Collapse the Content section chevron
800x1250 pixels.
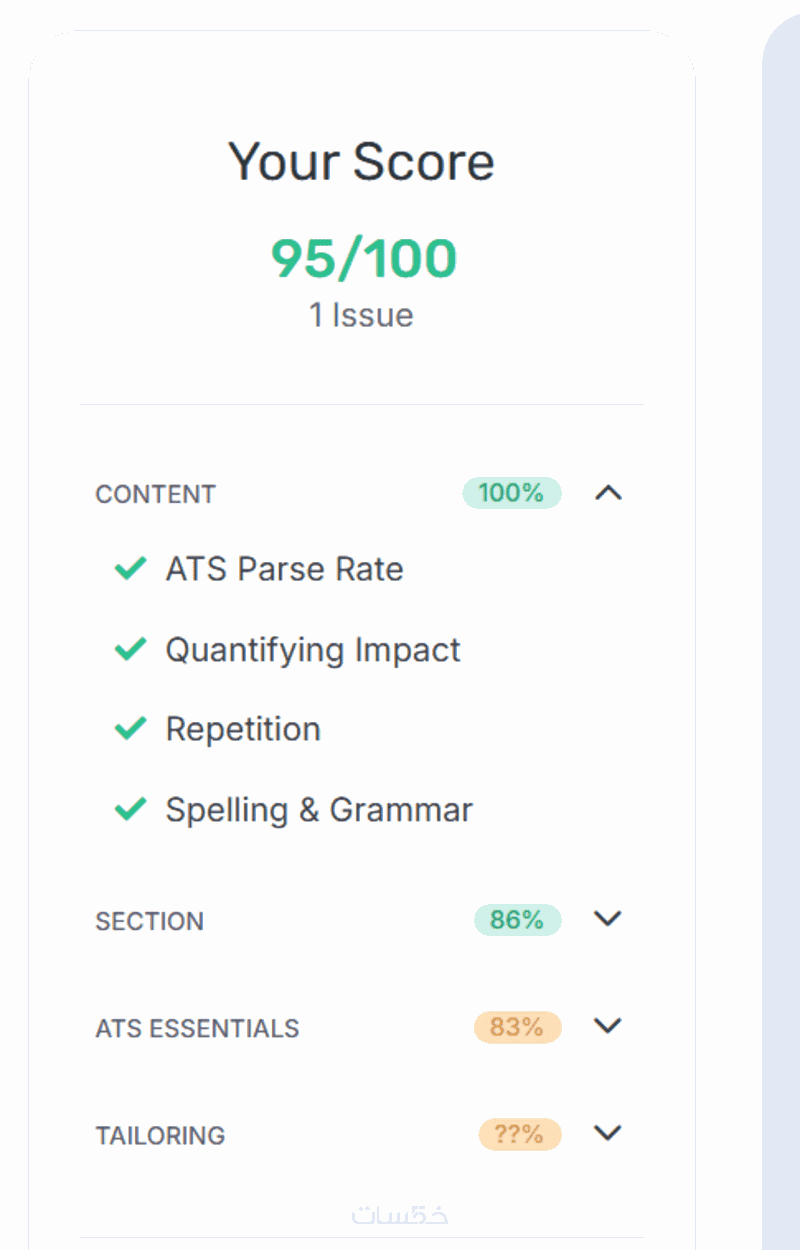[x=608, y=493]
